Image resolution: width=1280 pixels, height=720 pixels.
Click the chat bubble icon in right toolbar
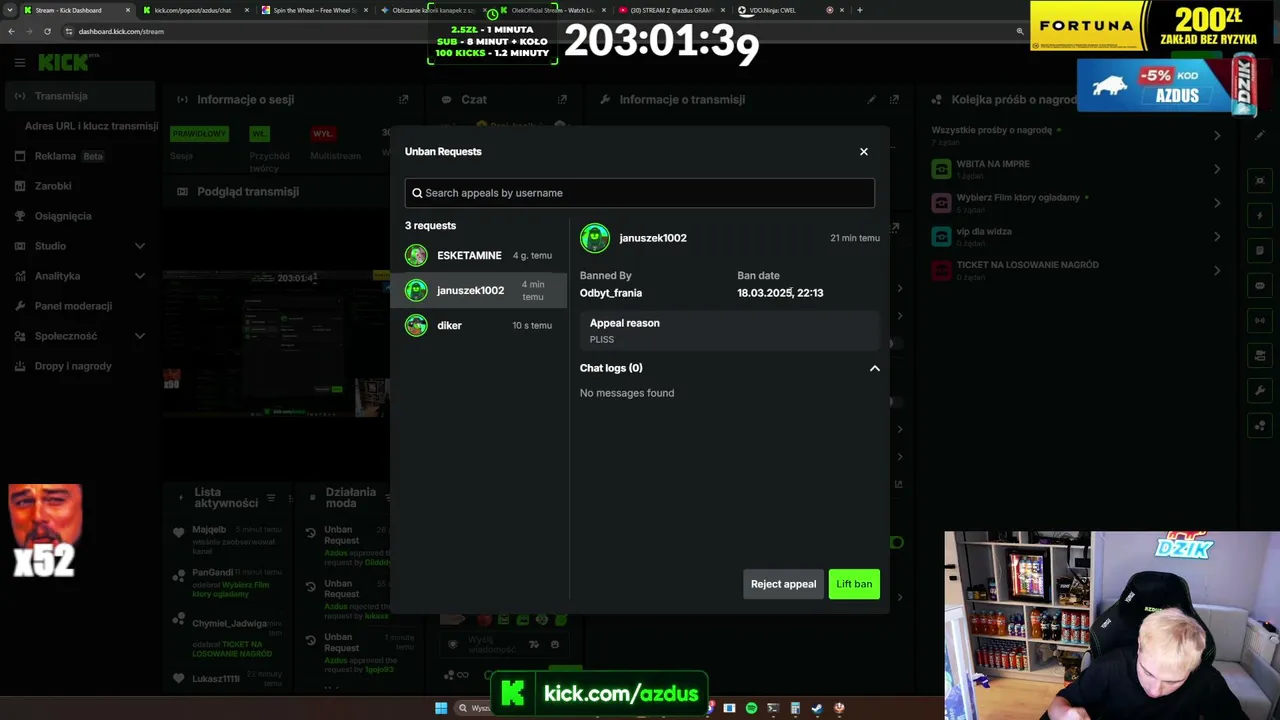tap(1260, 286)
